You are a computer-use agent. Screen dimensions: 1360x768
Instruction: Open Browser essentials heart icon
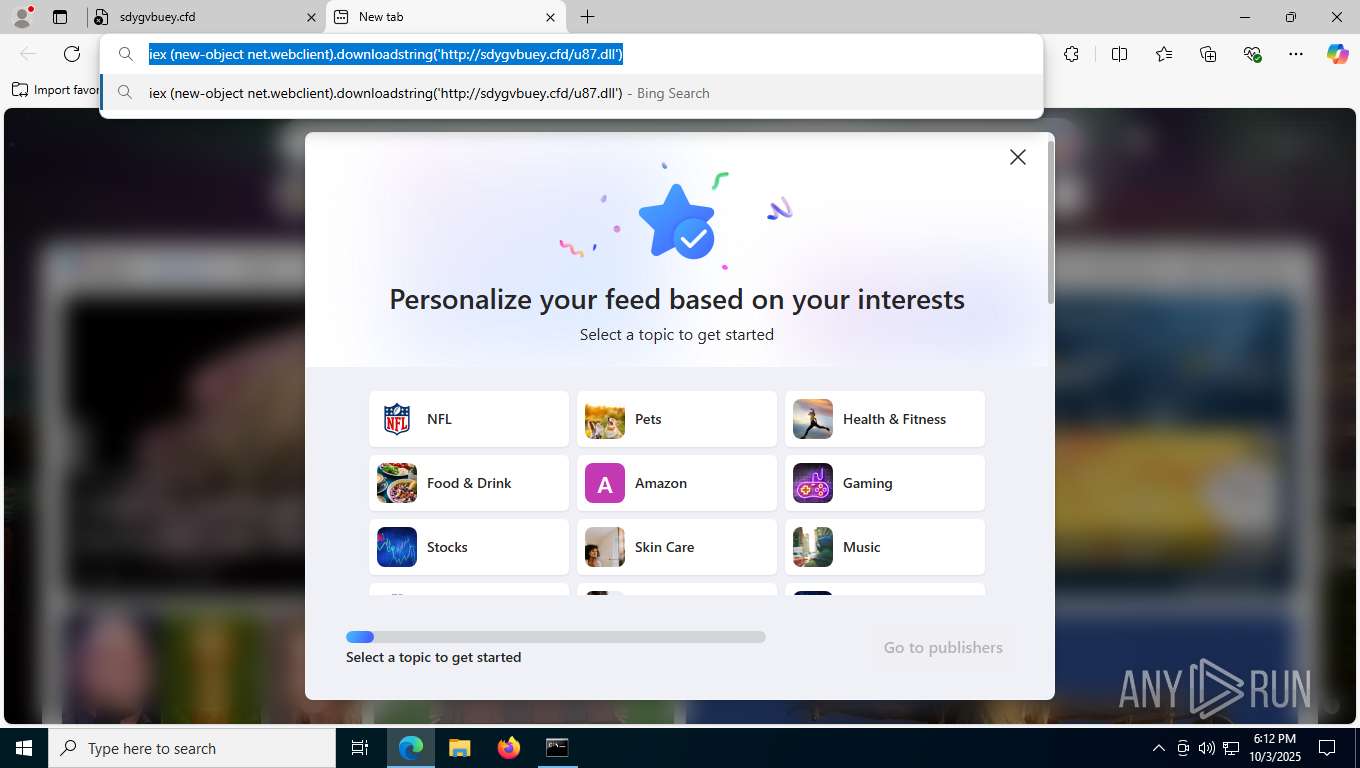tap(1252, 54)
